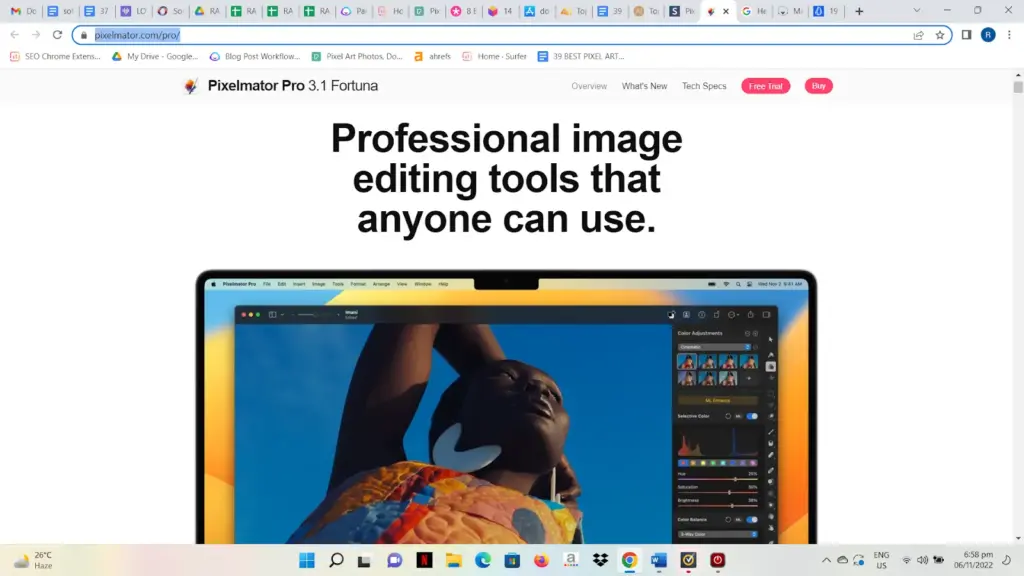Image resolution: width=1024 pixels, height=576 pixels.
Task: Select the arrow tool in Pixelmator sidebar
Action: [770, 340]
